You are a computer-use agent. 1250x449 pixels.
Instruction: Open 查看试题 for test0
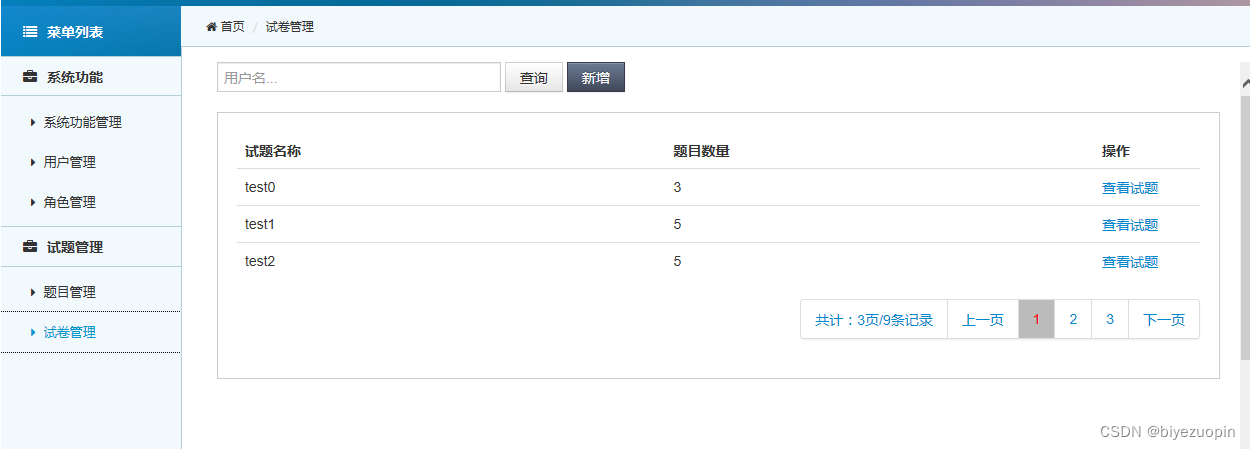[1130, 187]
